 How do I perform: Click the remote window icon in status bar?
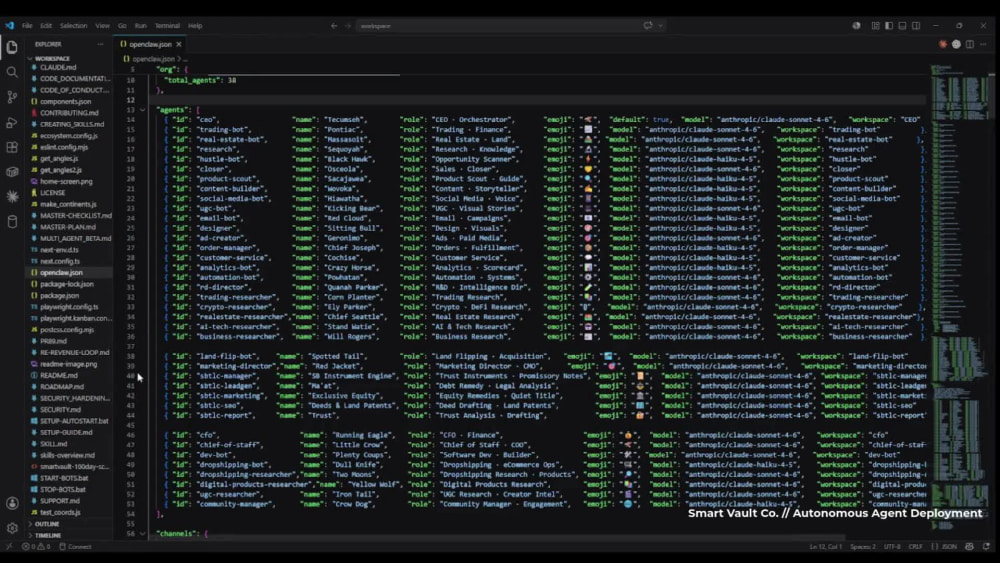pos(9,546)
